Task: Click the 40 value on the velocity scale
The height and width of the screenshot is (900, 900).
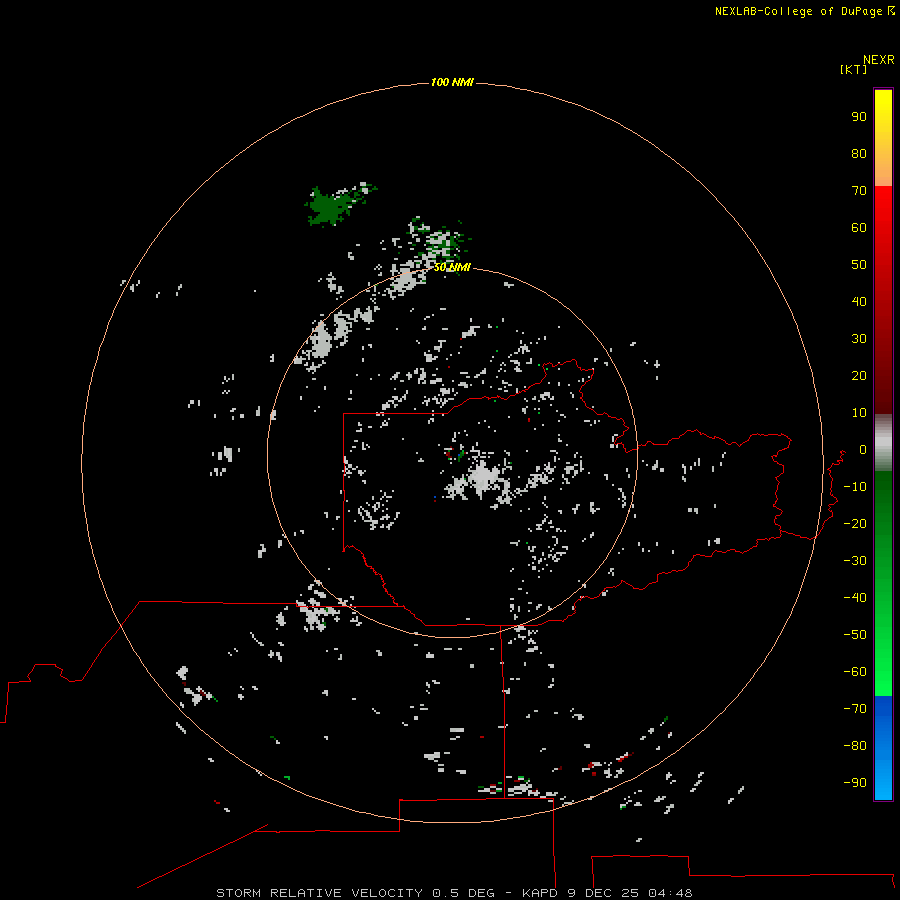Action: point(859,301)
